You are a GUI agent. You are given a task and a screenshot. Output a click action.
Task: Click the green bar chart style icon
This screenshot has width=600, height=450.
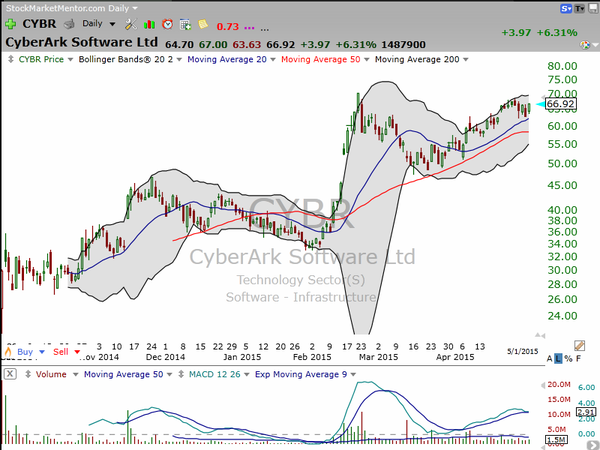click(149, 24)
